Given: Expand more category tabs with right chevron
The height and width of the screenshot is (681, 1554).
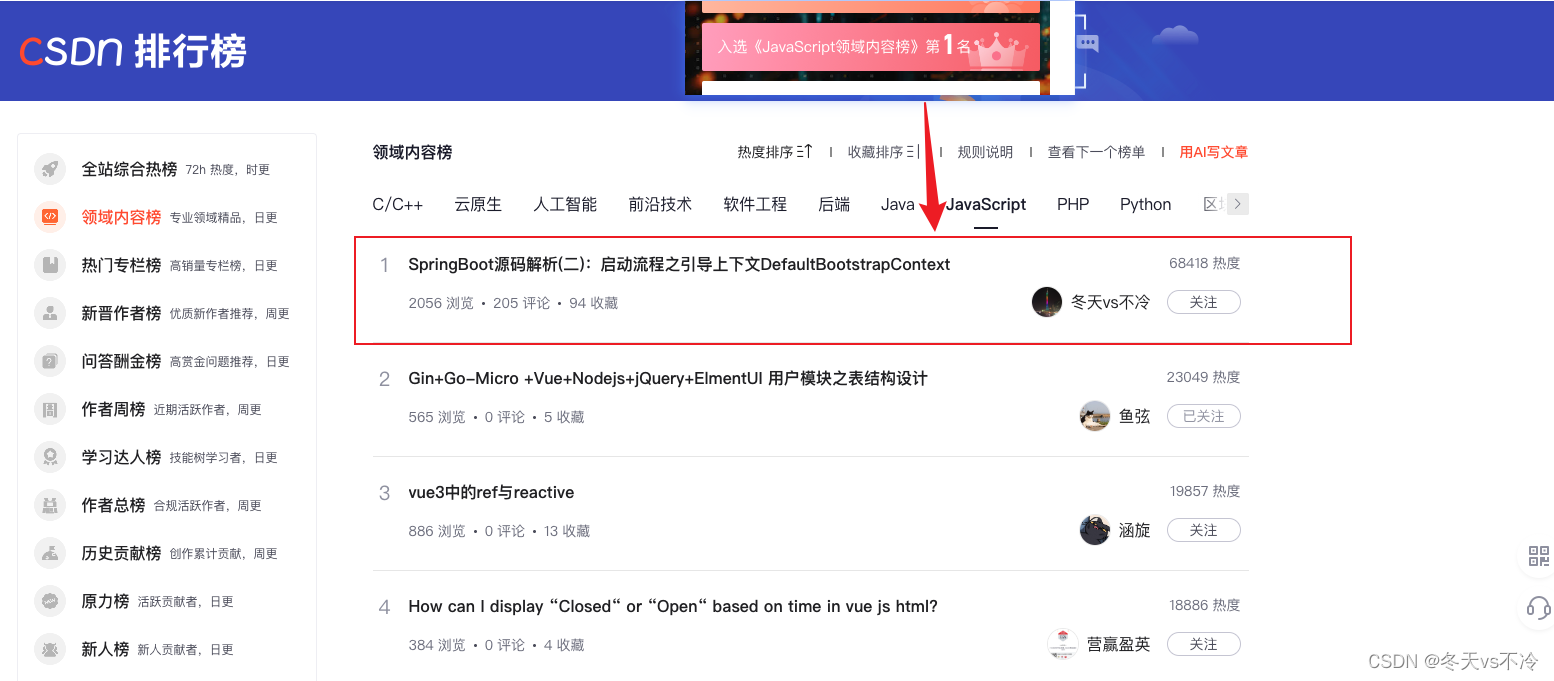Looking at the screenshot, I should point(1238,204).
